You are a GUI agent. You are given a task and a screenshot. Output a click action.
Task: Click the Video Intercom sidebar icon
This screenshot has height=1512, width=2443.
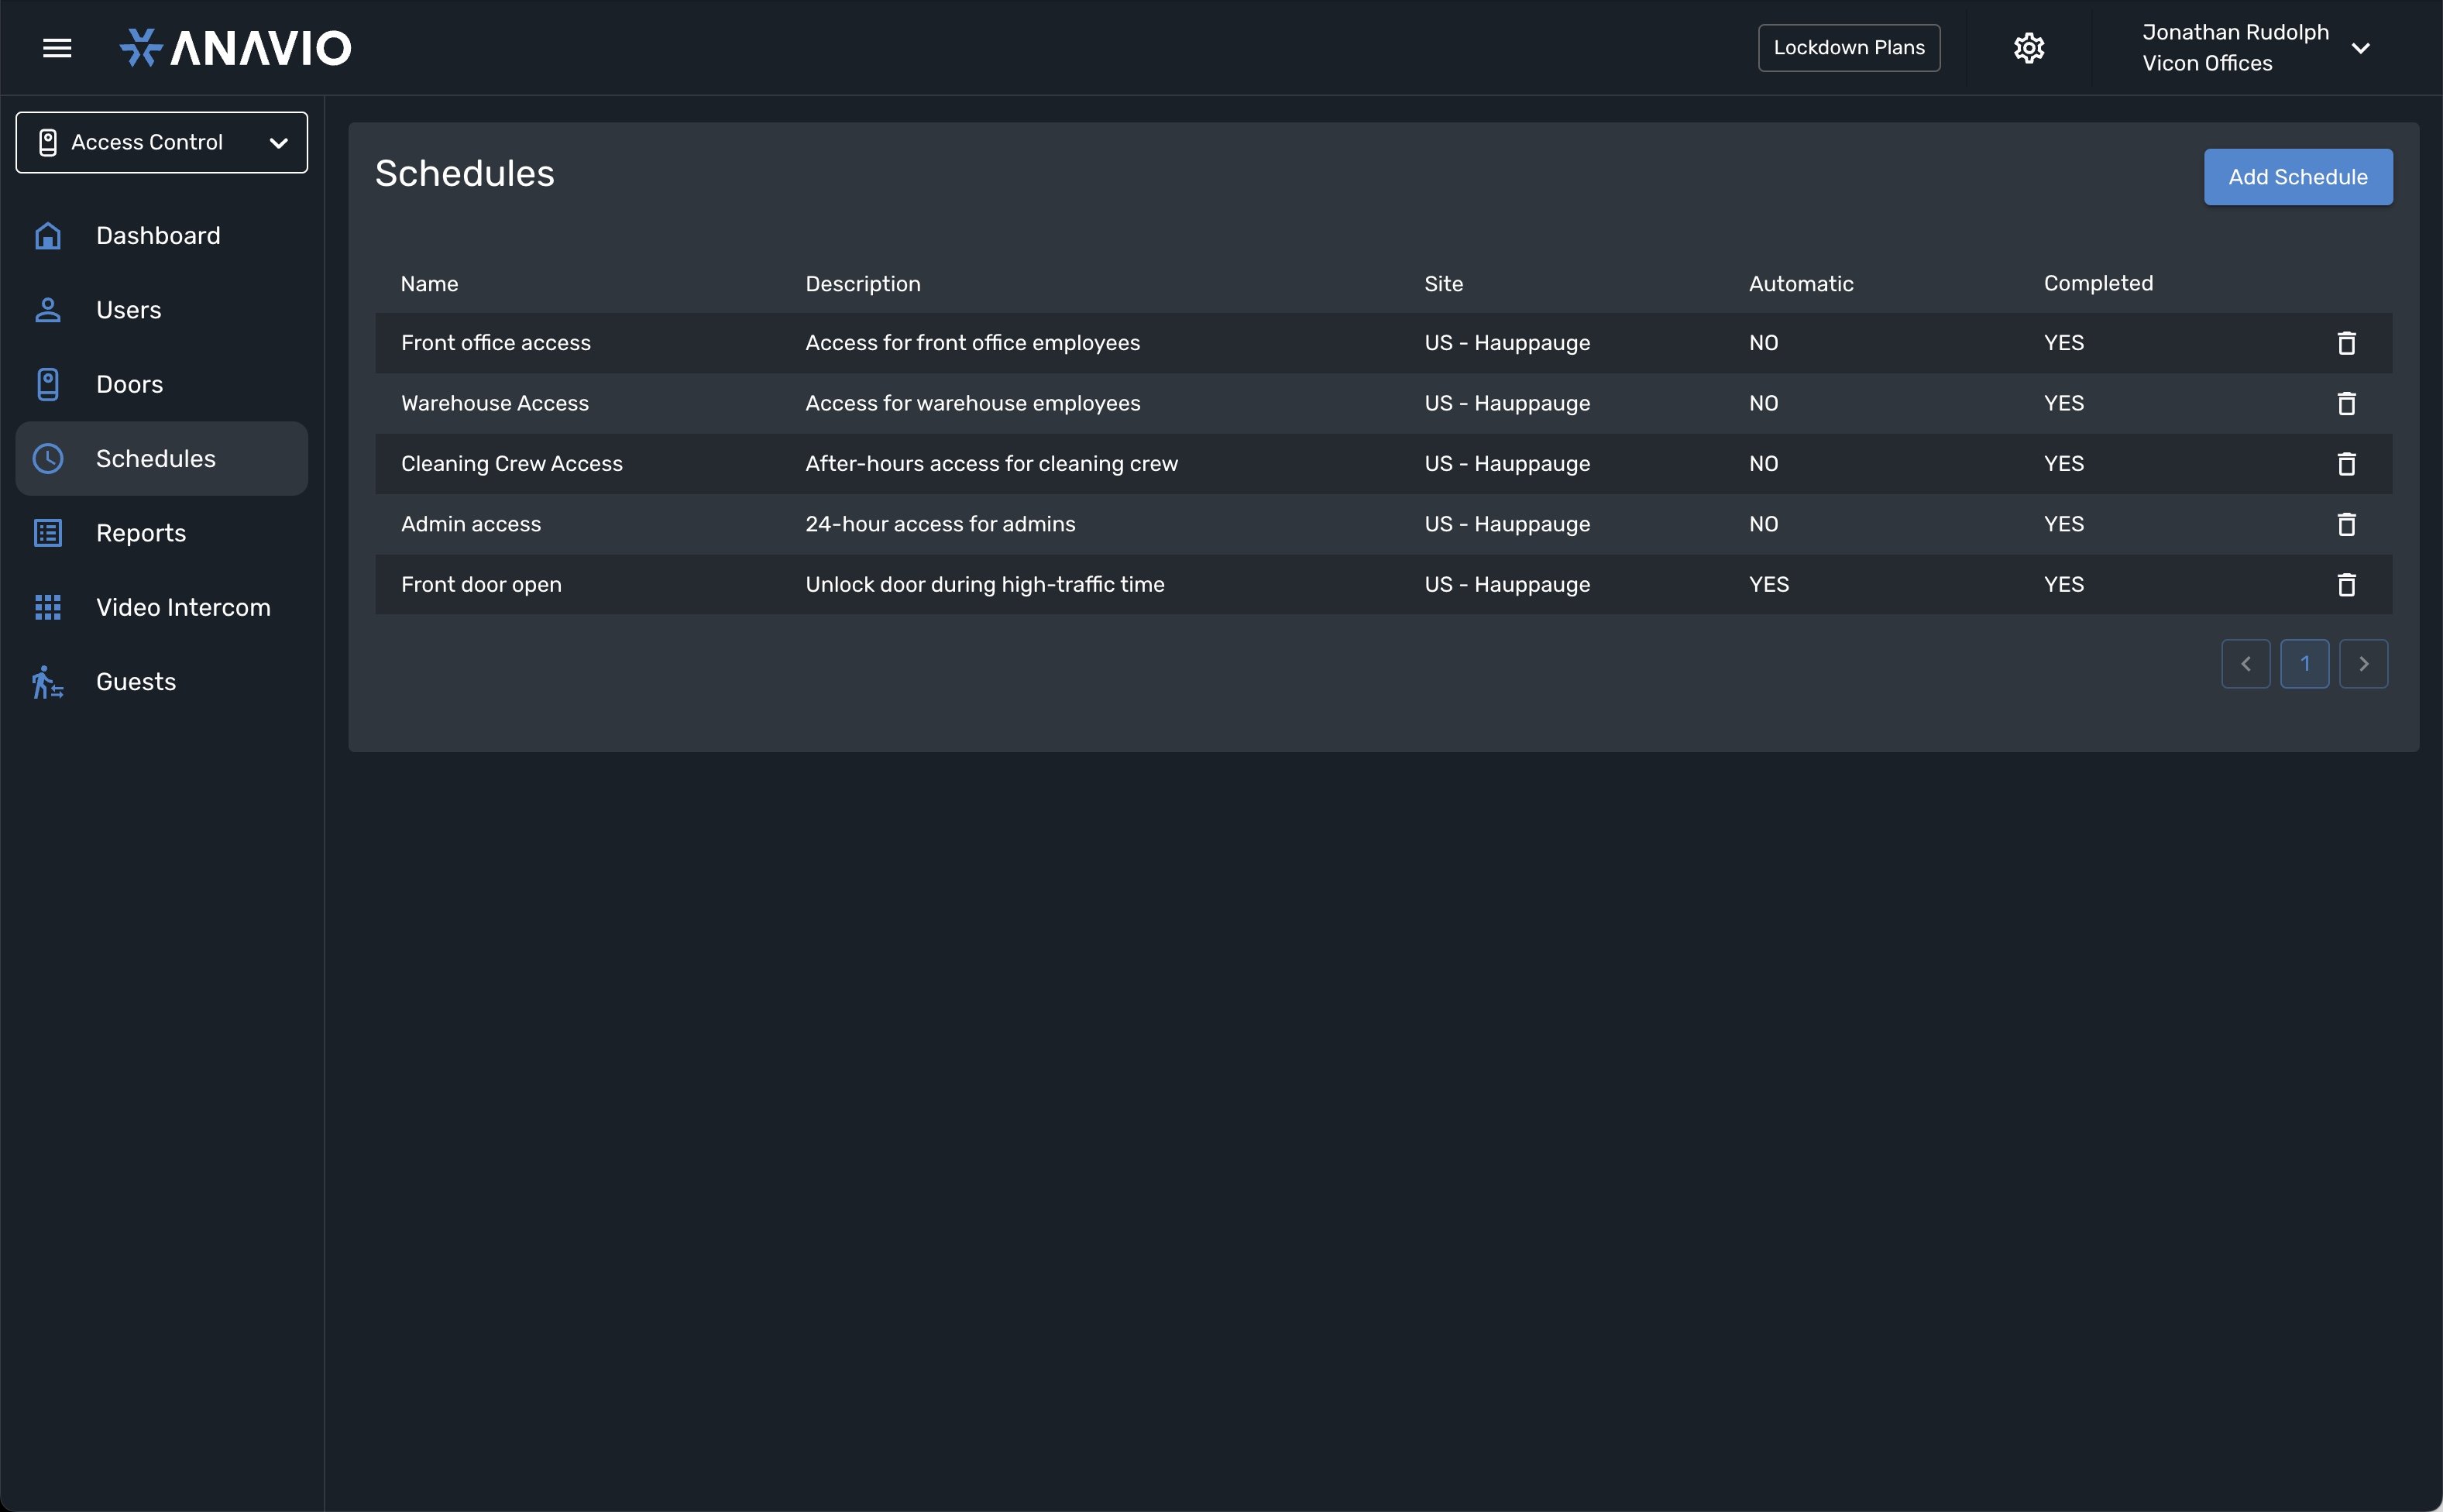tap(47, 607)
